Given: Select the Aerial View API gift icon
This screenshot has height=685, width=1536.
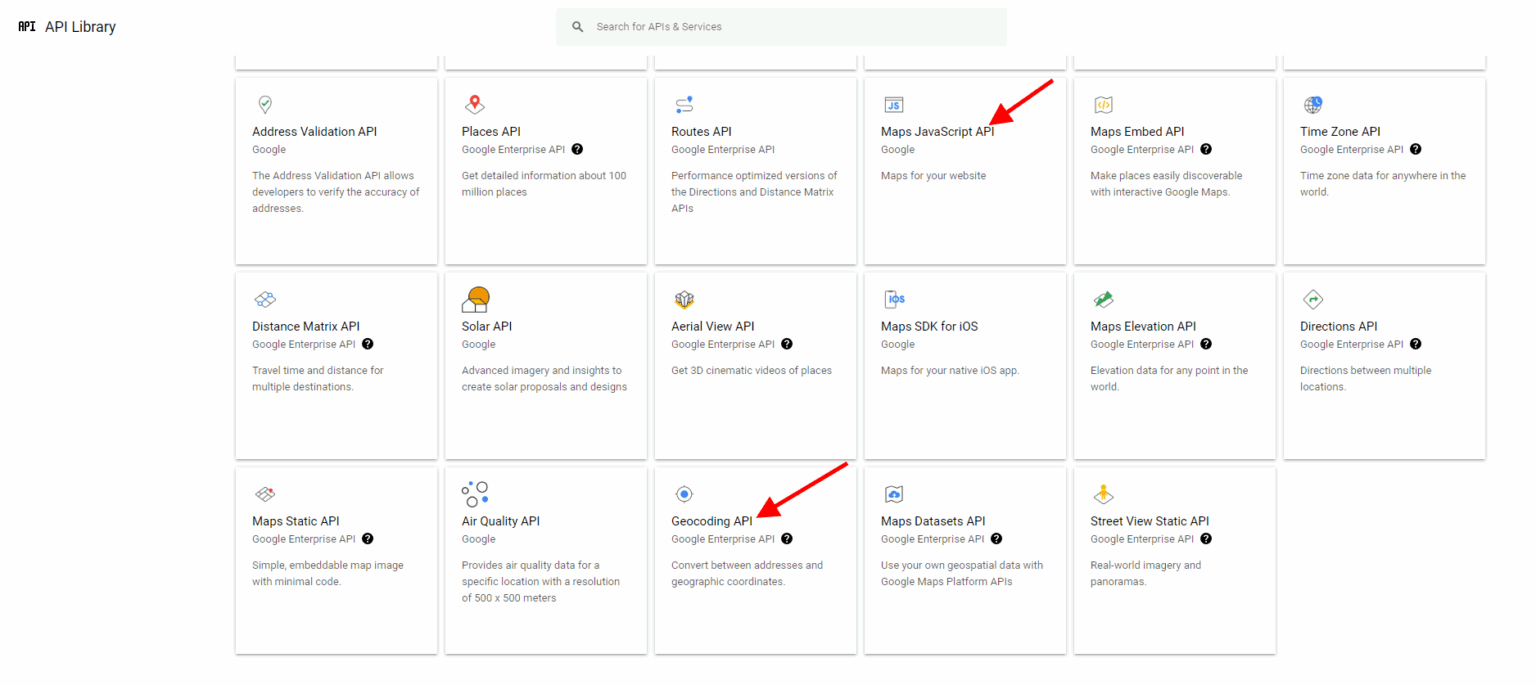Looking at the screenshot, I should click(x=684, y=298).
